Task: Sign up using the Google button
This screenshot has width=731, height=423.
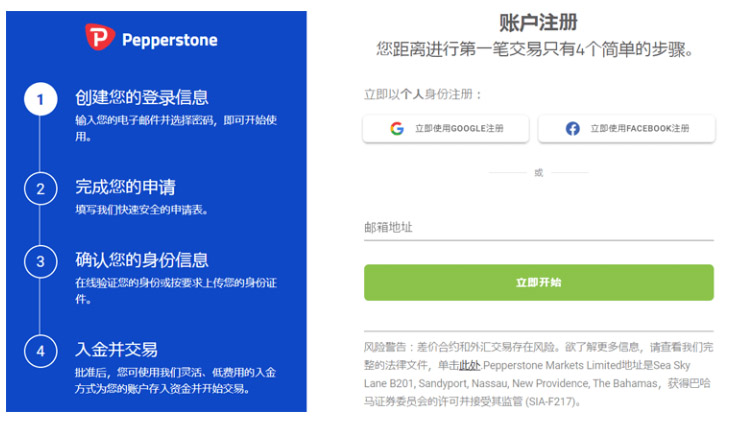Action: [x=446, y=128]
